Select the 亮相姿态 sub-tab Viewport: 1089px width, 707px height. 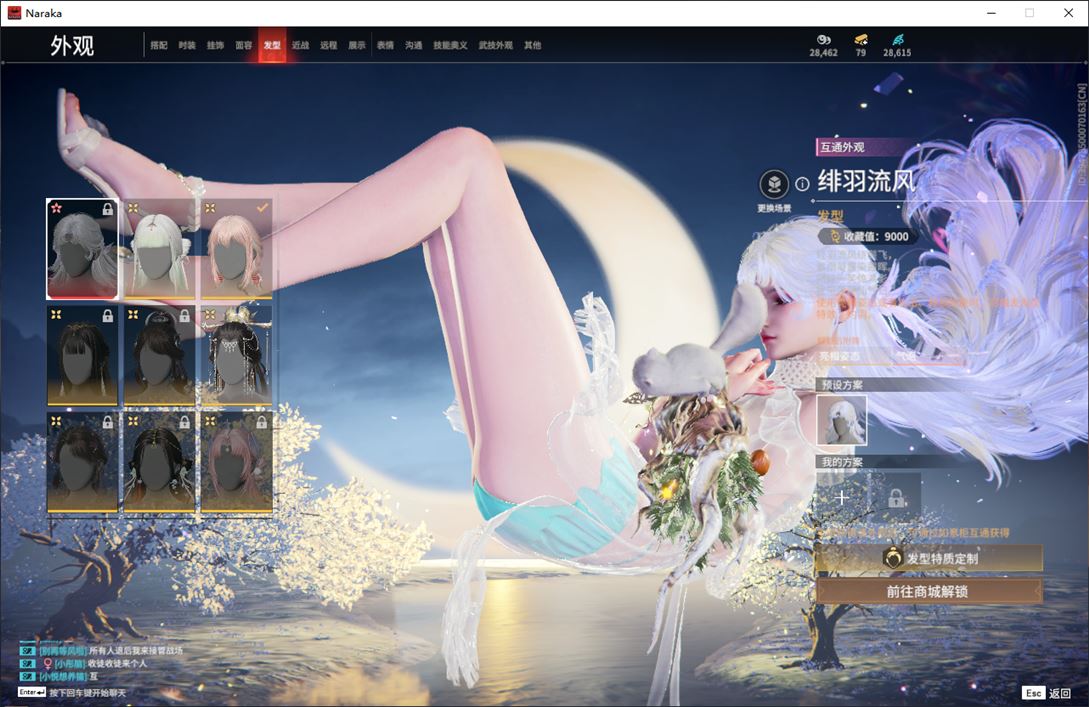pos(840,356)
